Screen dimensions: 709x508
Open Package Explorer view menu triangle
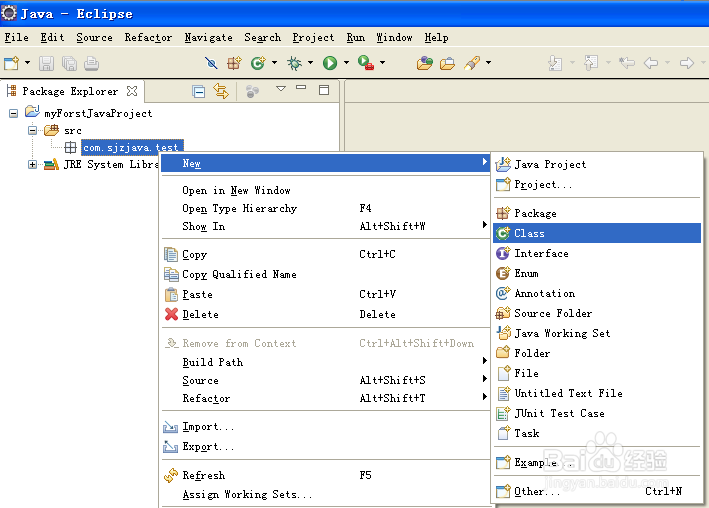(x=281, y=89)
